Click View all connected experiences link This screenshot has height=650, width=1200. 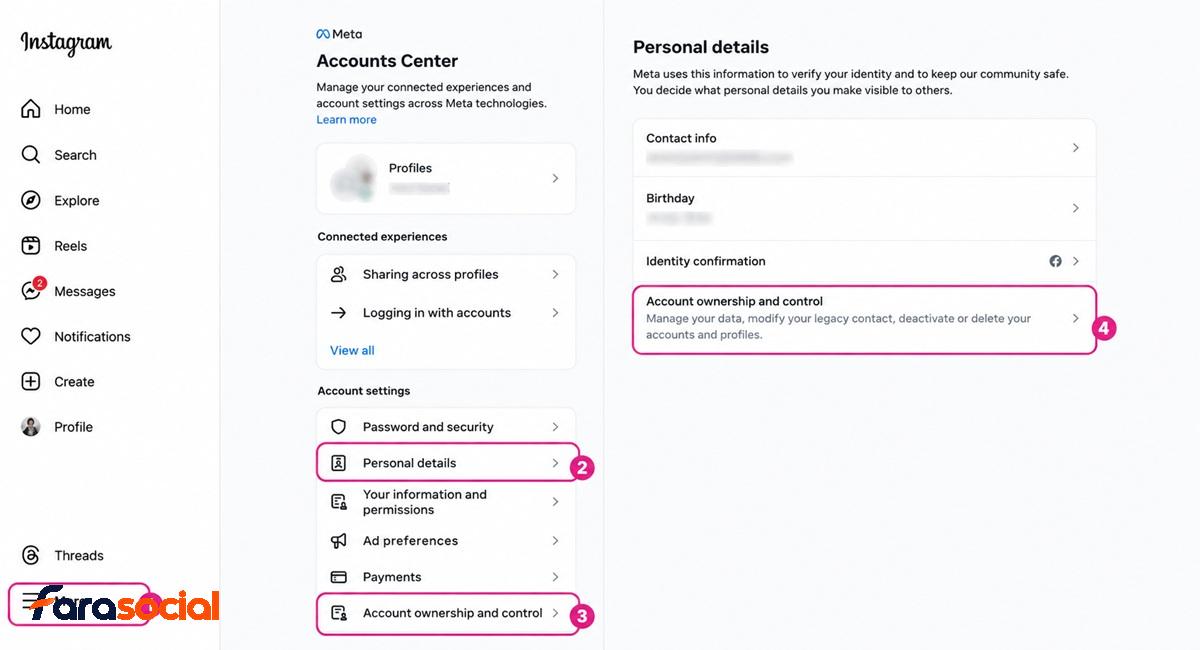click(352, 350)
